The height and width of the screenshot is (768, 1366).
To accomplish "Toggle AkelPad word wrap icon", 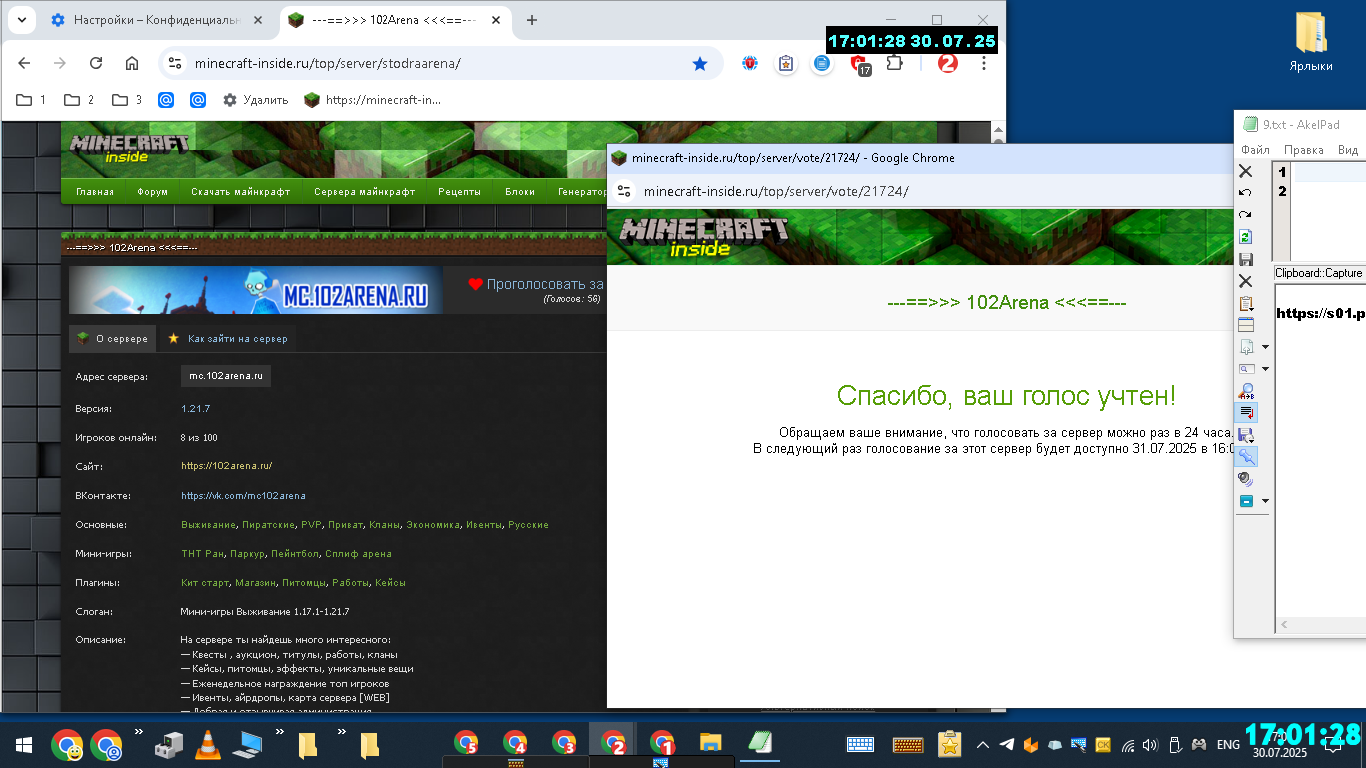I will tap(1246, 412).
